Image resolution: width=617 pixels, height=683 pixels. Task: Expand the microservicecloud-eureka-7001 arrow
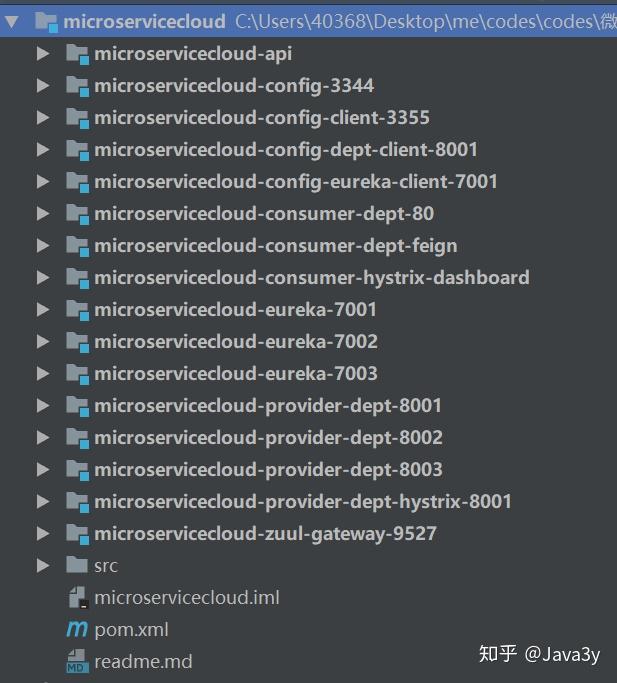coord(43,309)
